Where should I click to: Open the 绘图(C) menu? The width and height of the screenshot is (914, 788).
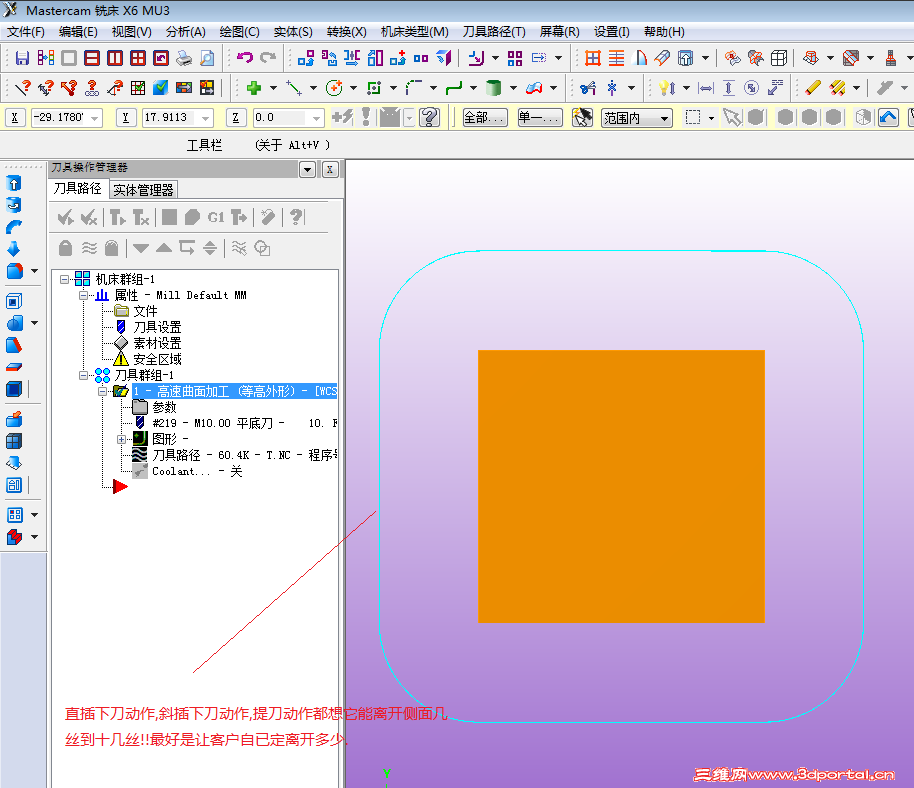240,32
